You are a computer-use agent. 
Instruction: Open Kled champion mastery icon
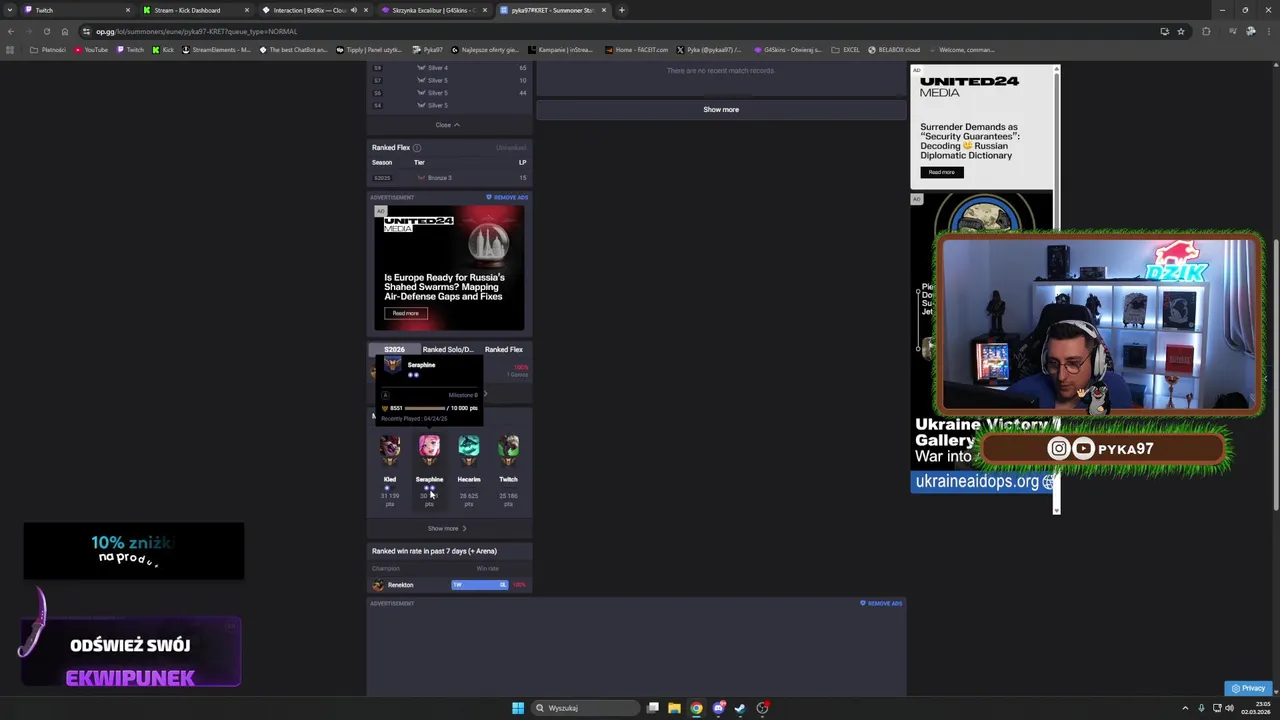point(390,448)
